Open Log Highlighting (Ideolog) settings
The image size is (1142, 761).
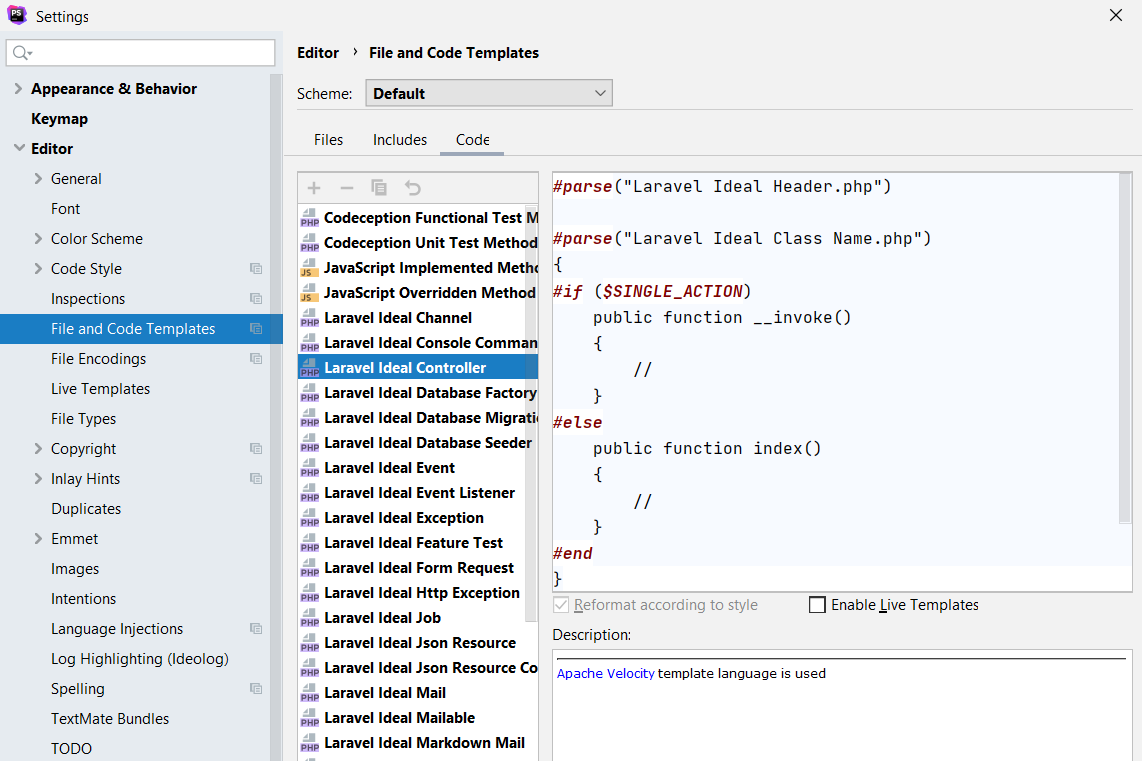coord(140,659)
